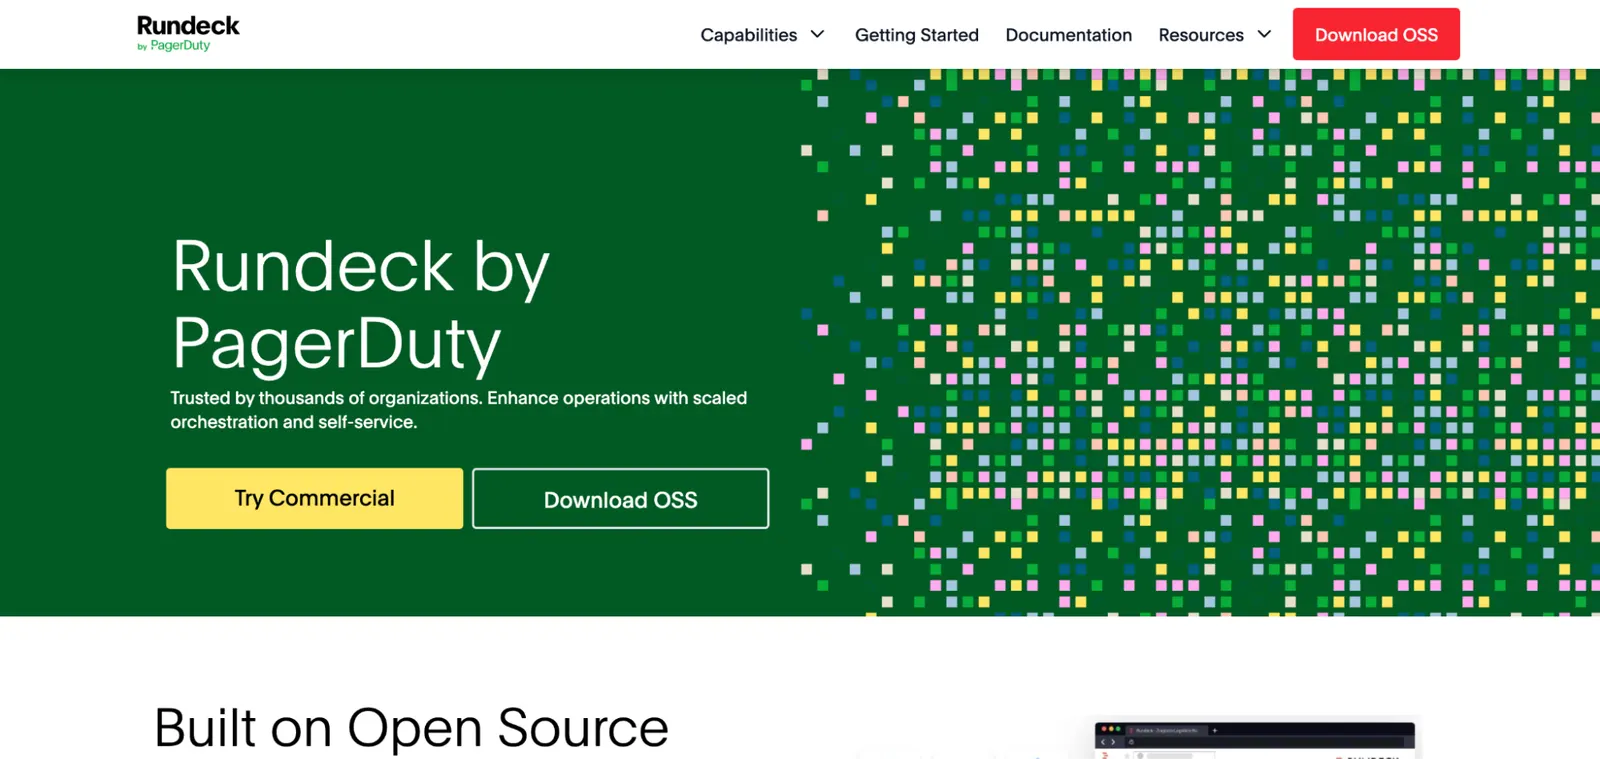Expand the chevron next to Resources
Screen dimensions: 1600x759
coord(1264,34)
